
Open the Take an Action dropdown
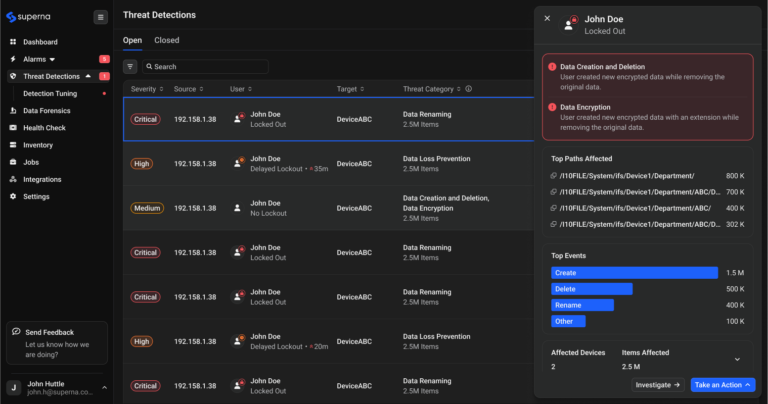pyautogui.click(x=723, y=385)
